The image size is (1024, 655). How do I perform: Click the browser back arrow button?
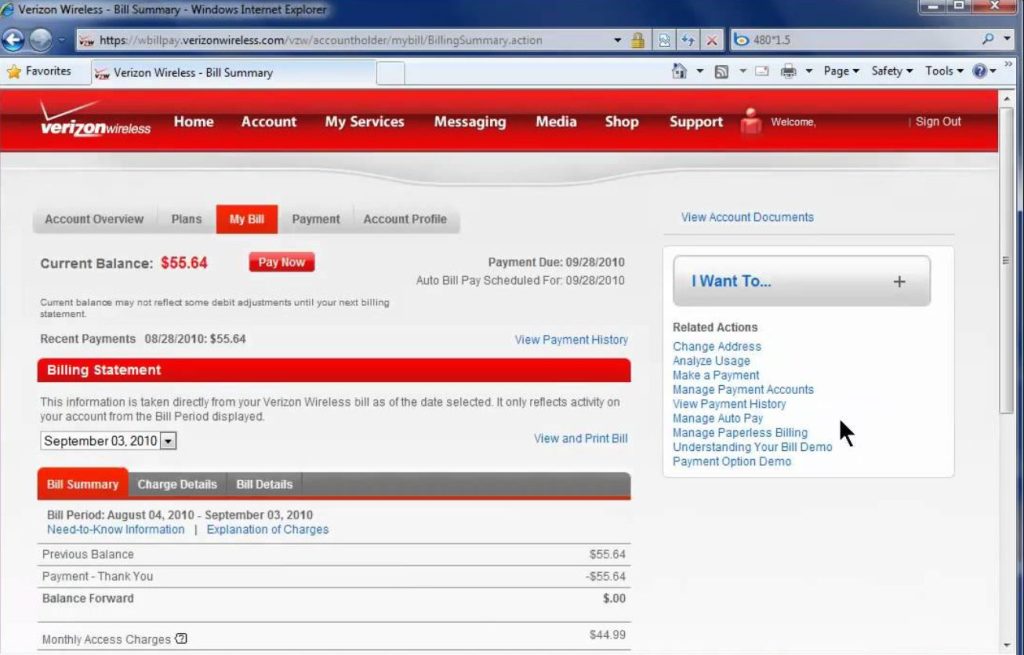(x=13, y=41)
